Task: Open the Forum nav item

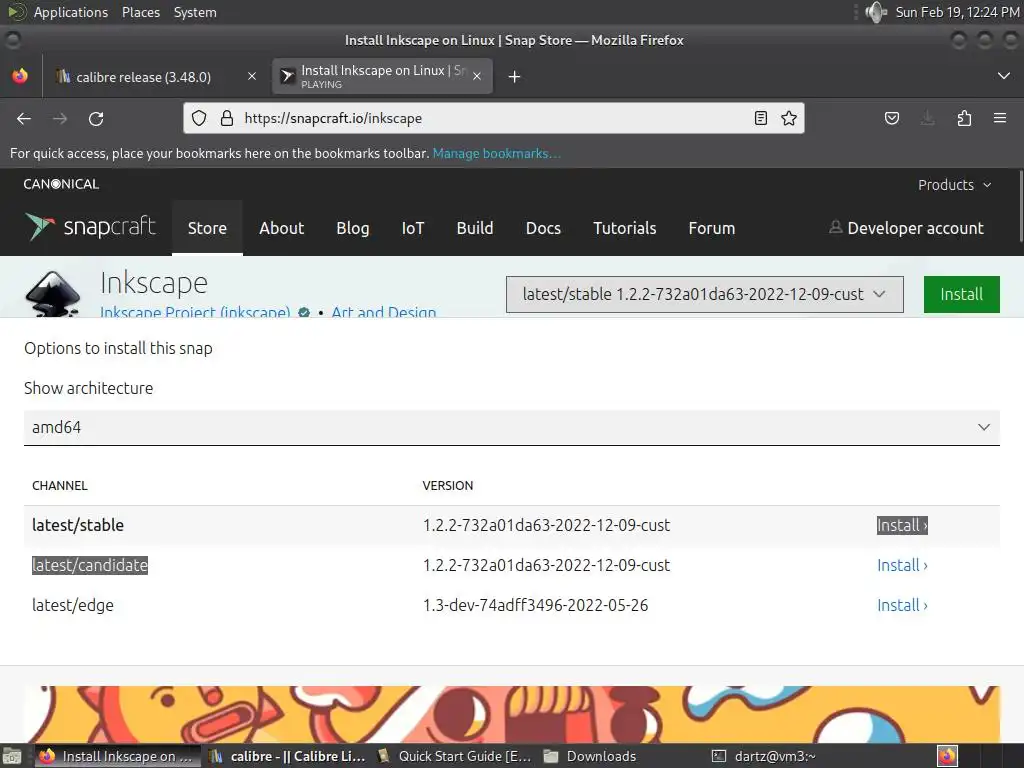Action: tap(712, 228)
